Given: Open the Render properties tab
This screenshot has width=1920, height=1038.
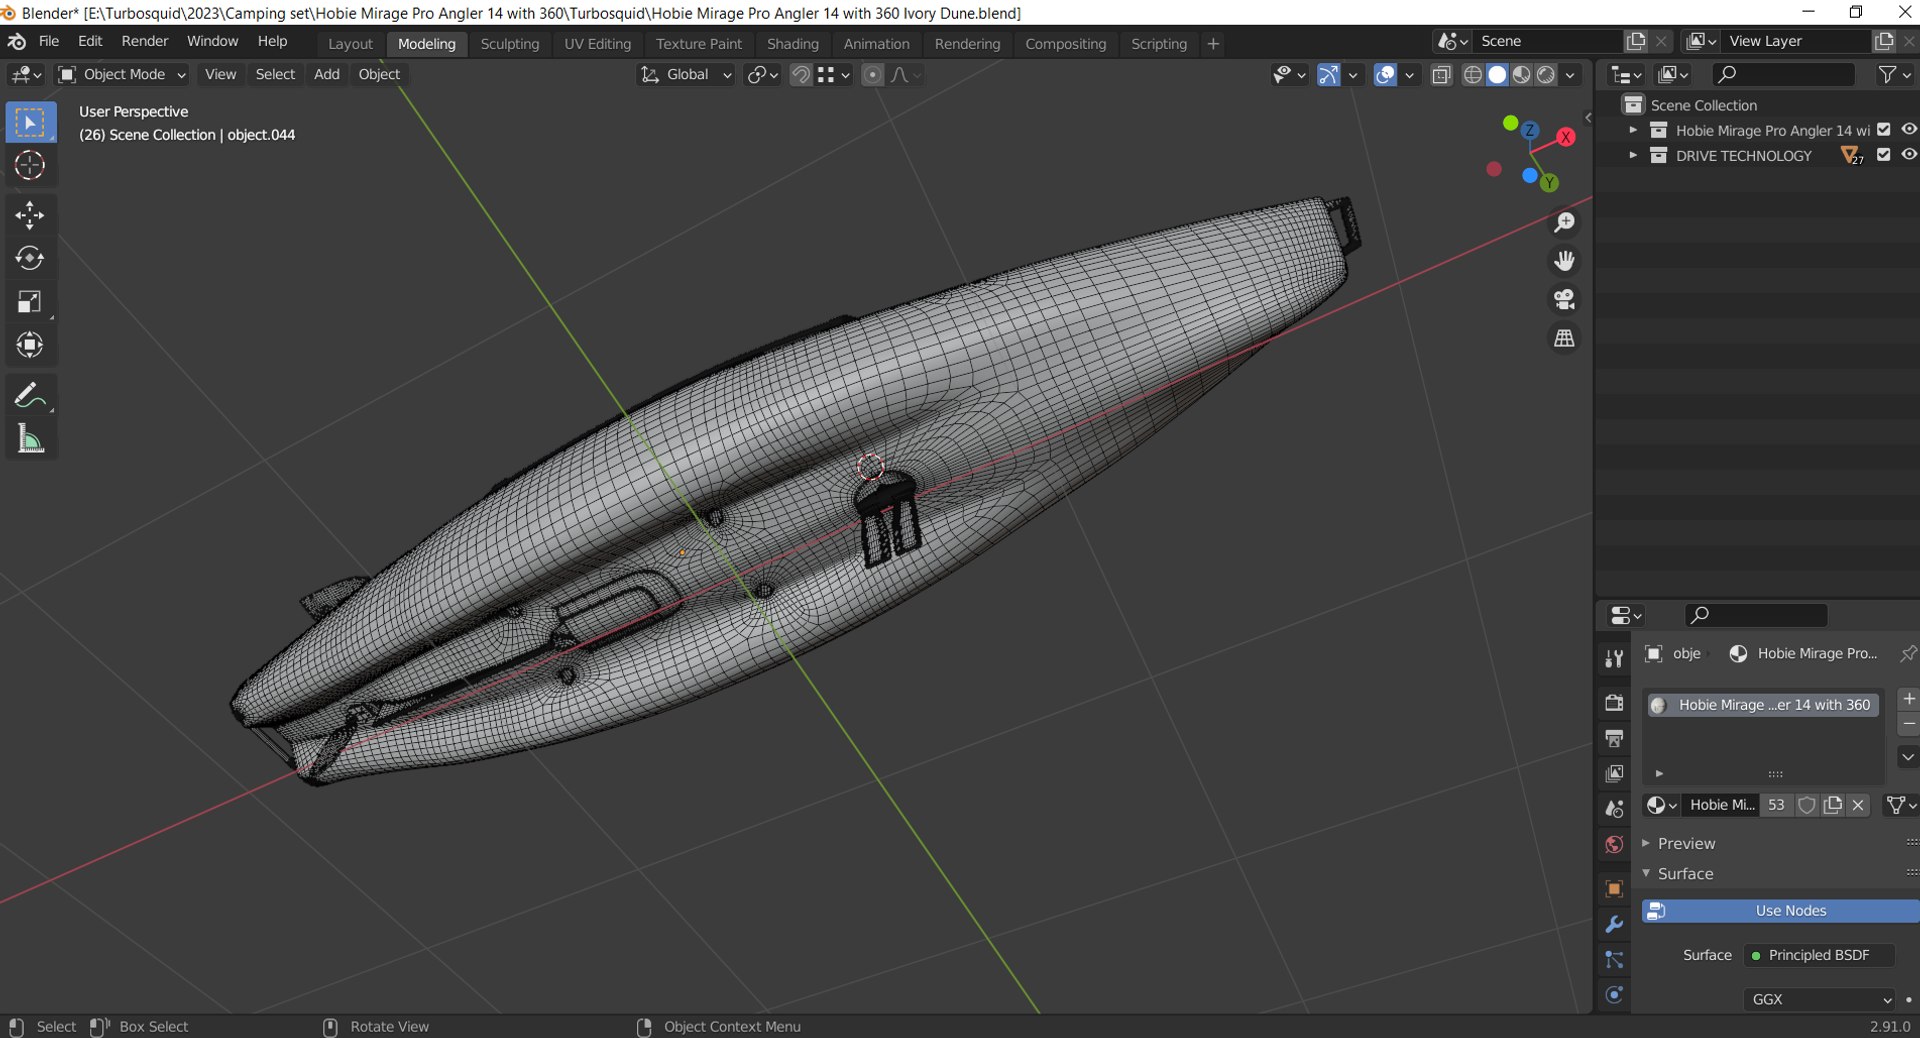Looking at the screenshot, I should pos(1613,703).
